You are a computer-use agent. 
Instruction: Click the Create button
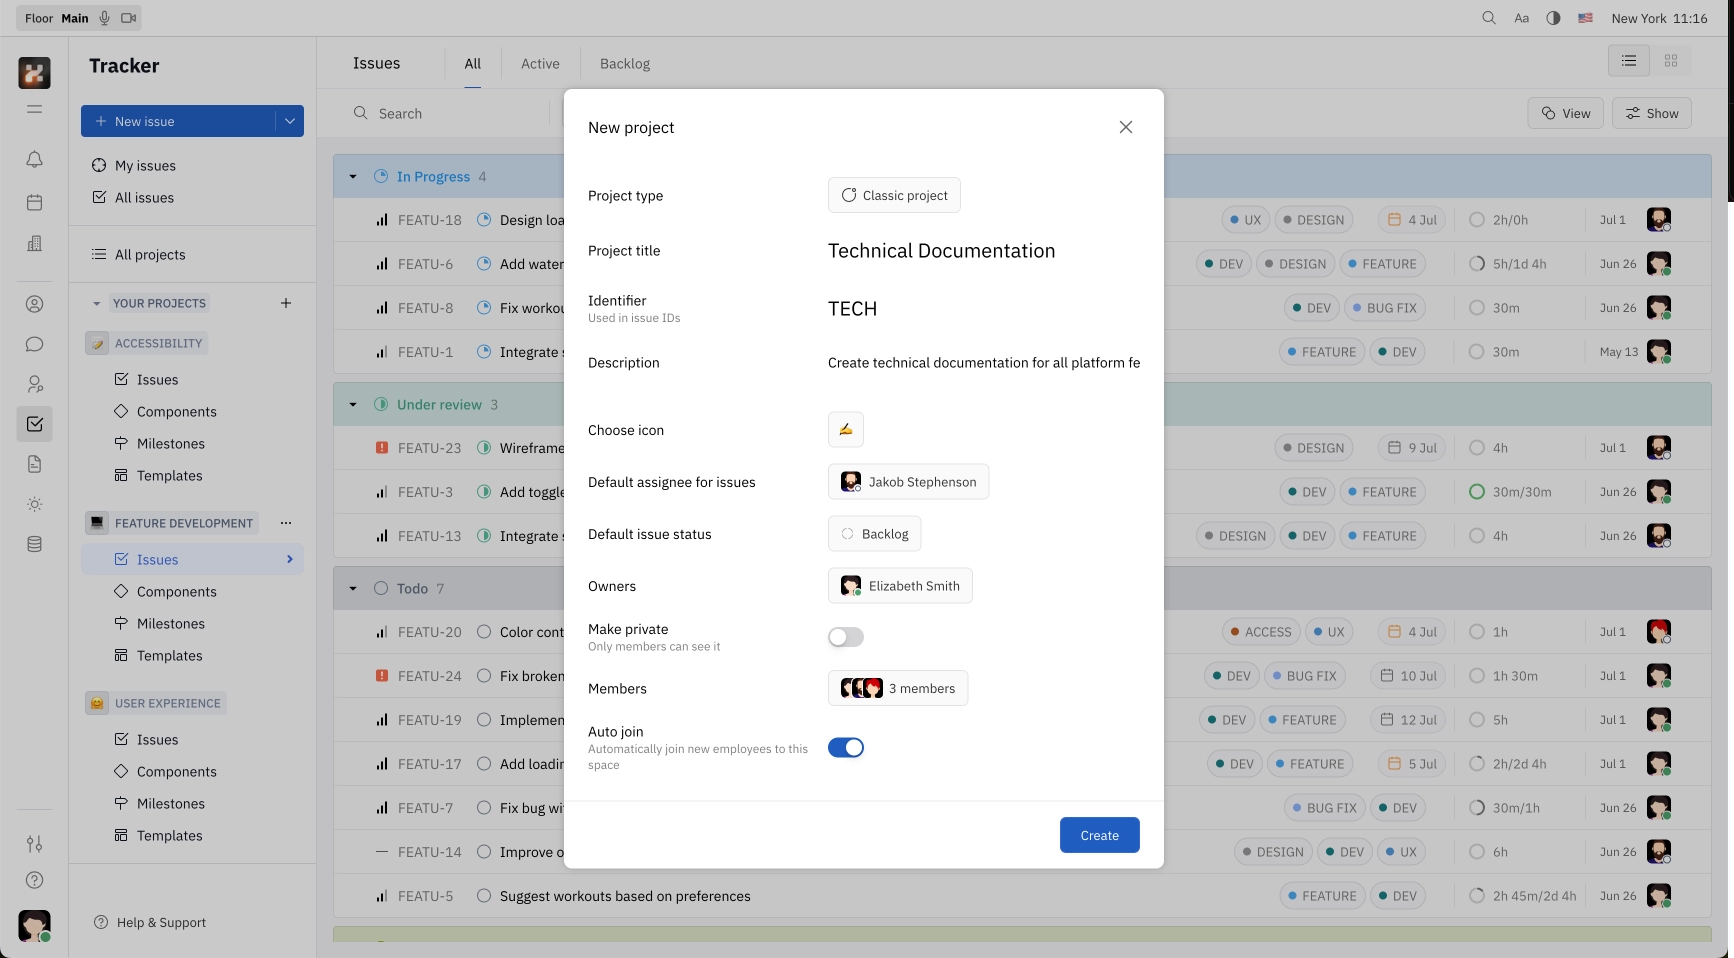tap(1099, 835)
